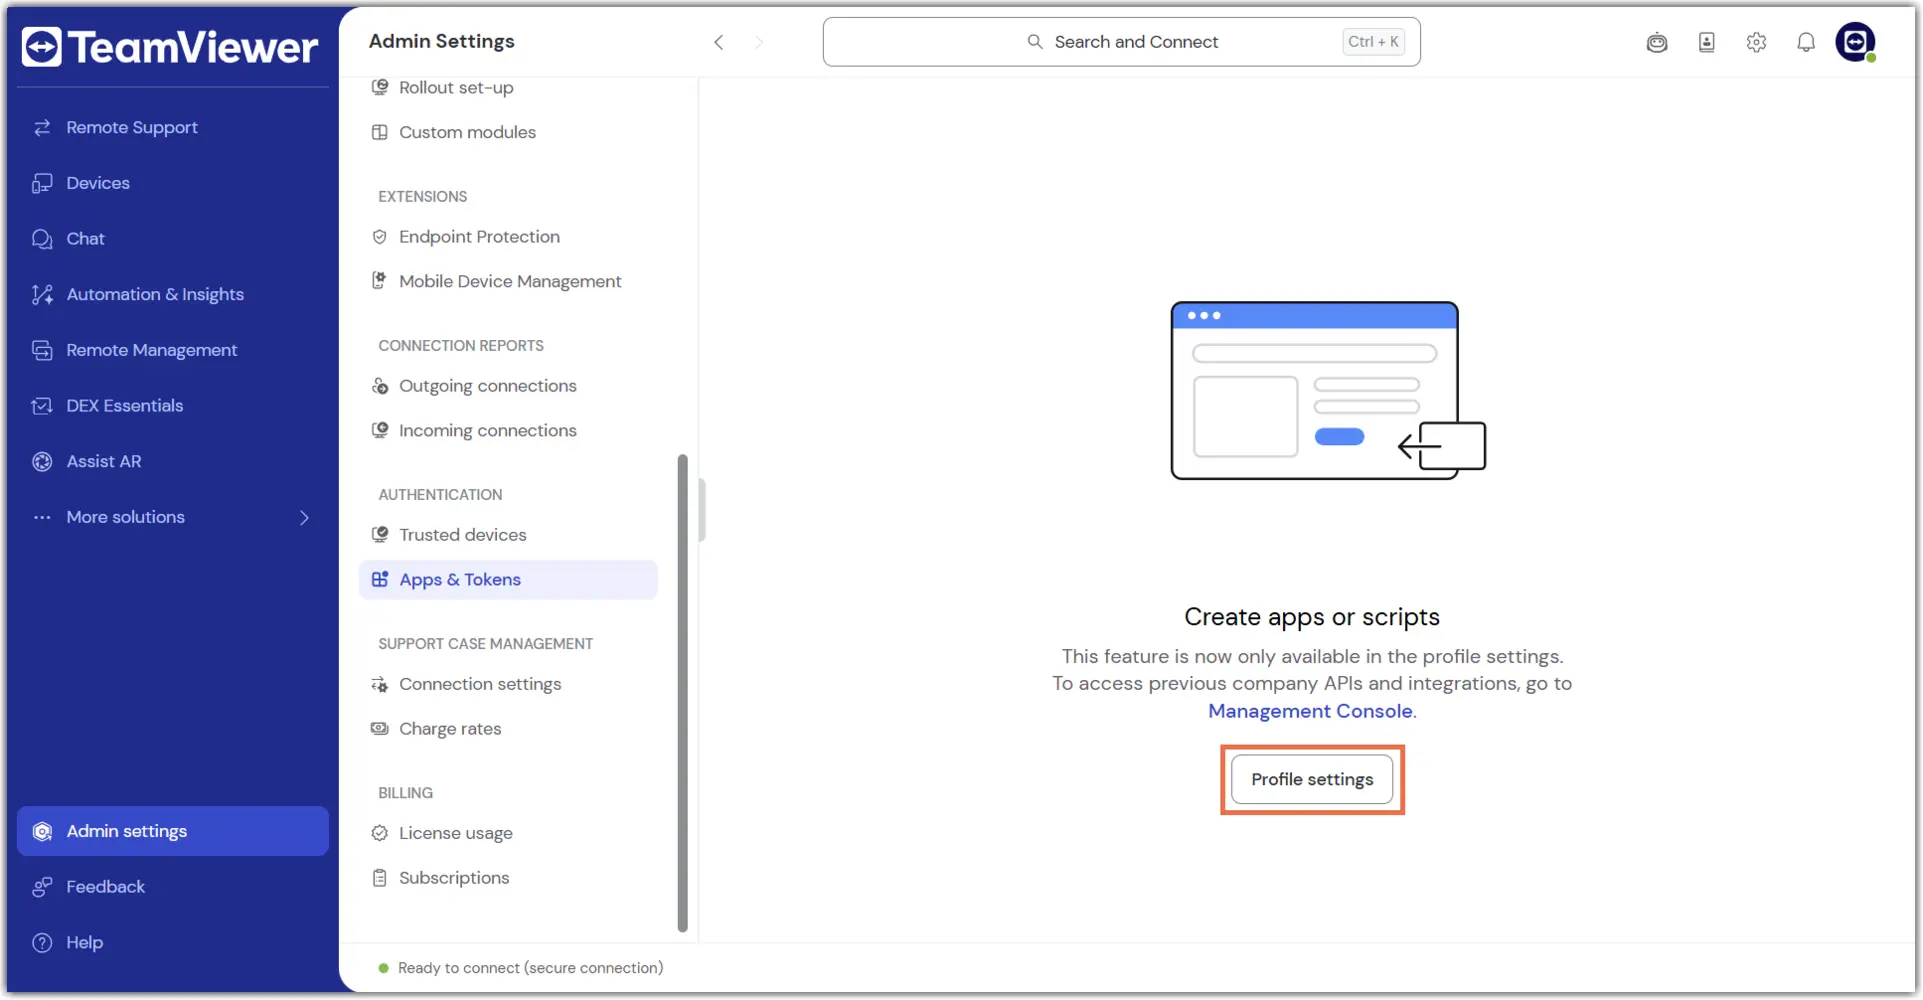
Task: Click the Connection settings icon
Action: click(x=380, y=685)
